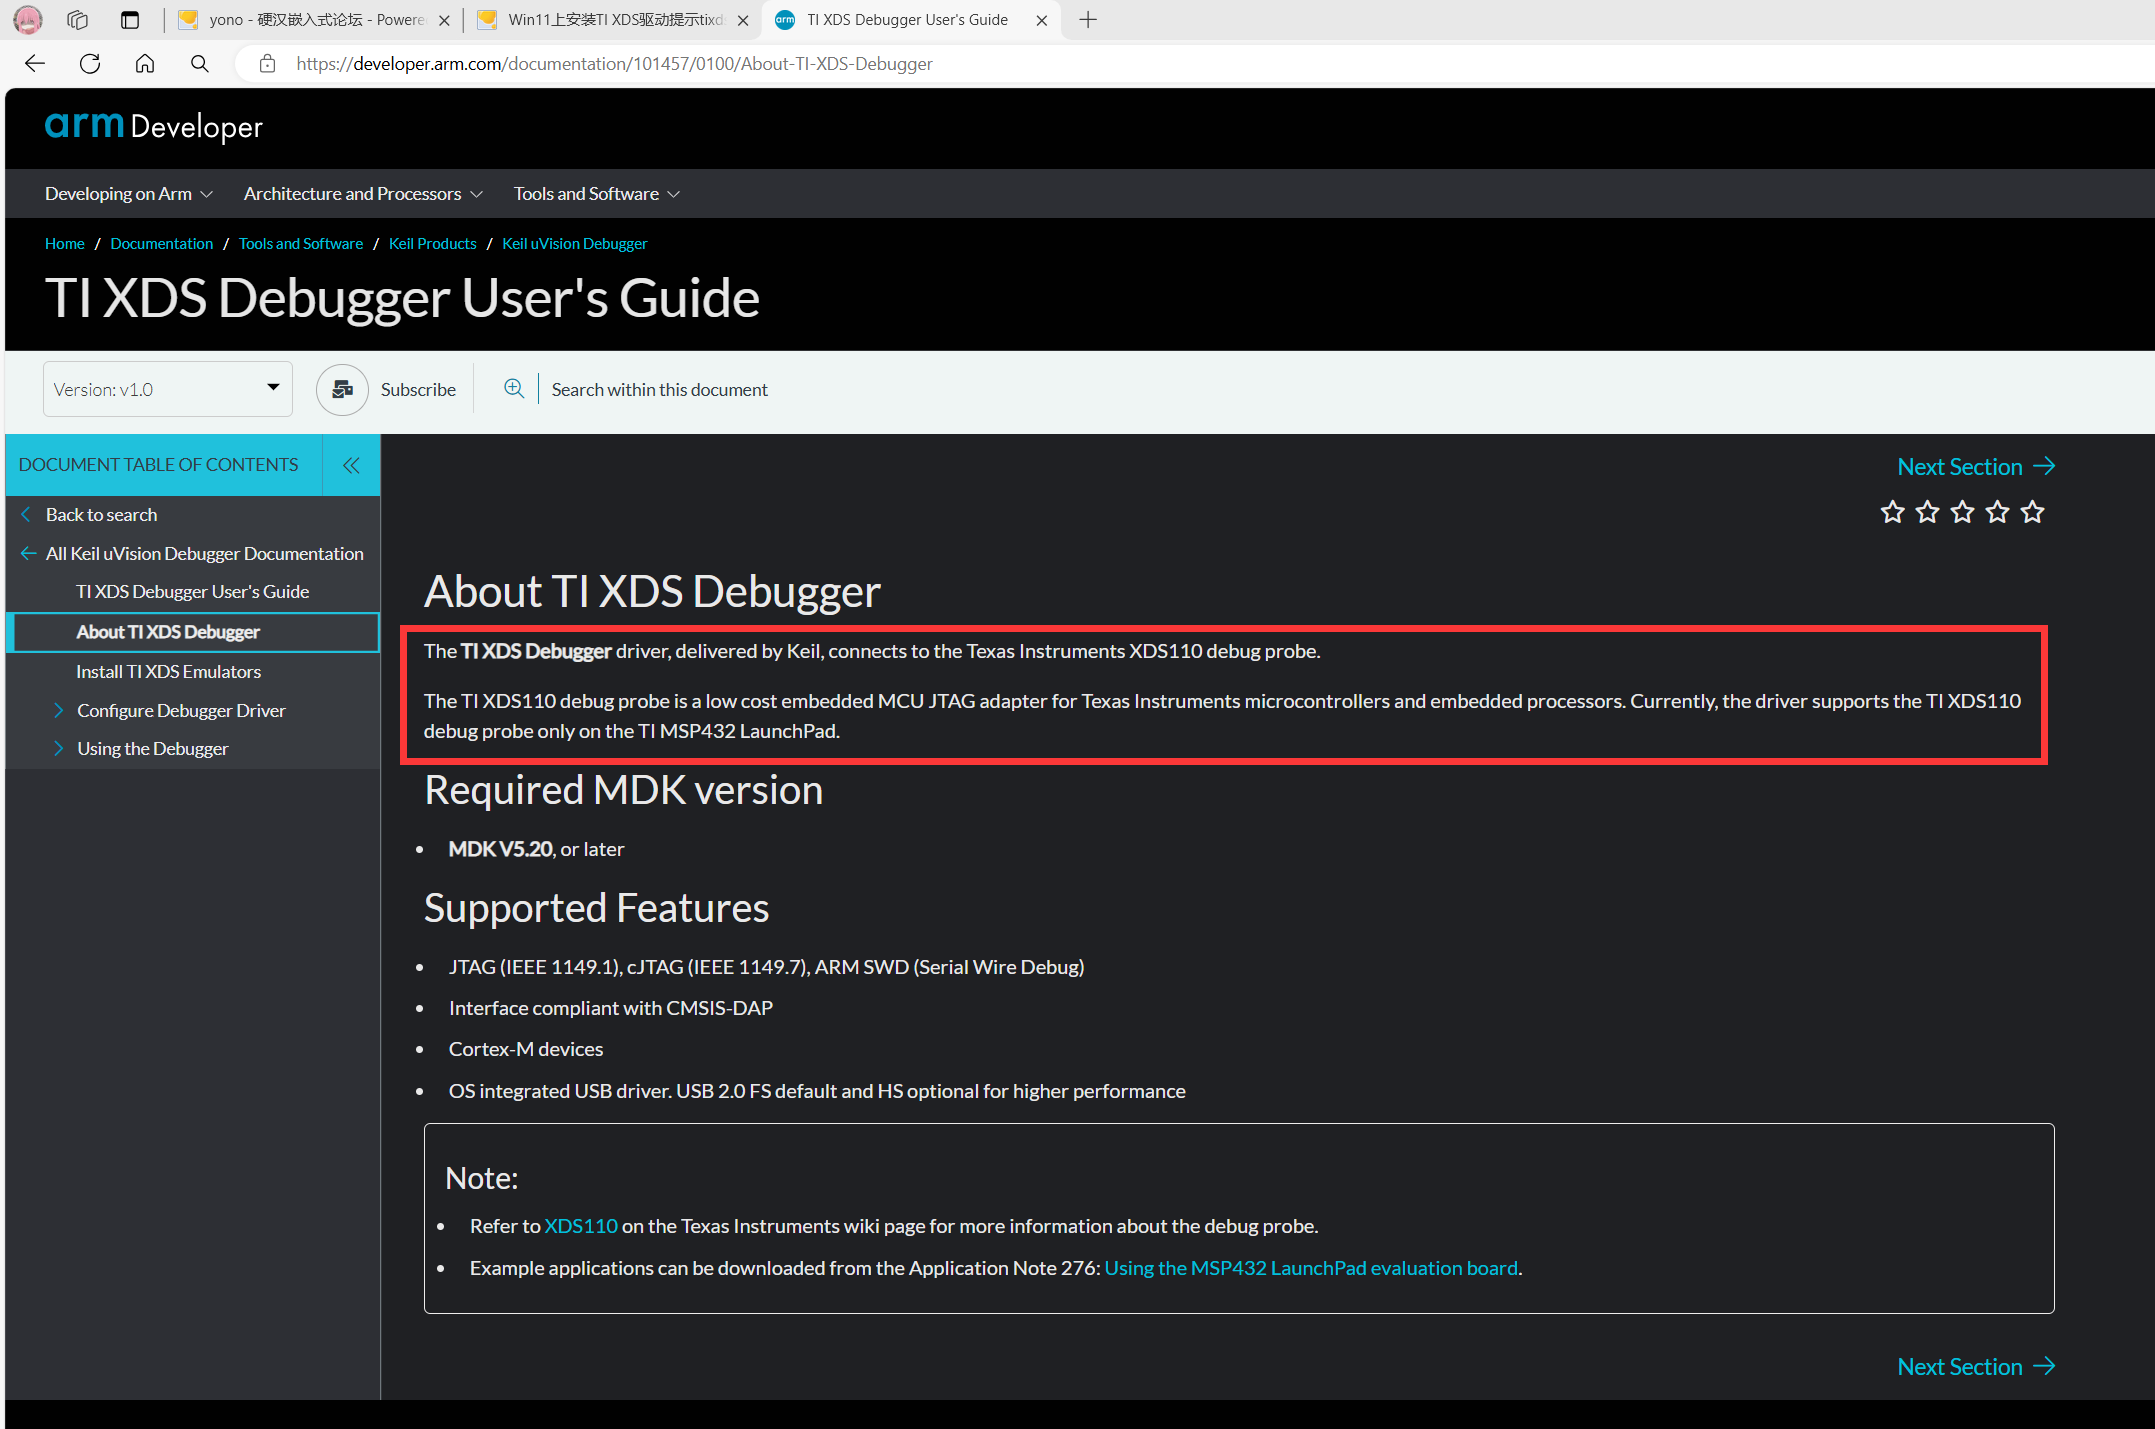This screenshot has height=1429, width=2155.
Task: Close the TI XDS Debugger User's Guide tab
Action: (x=1042, y=20)
